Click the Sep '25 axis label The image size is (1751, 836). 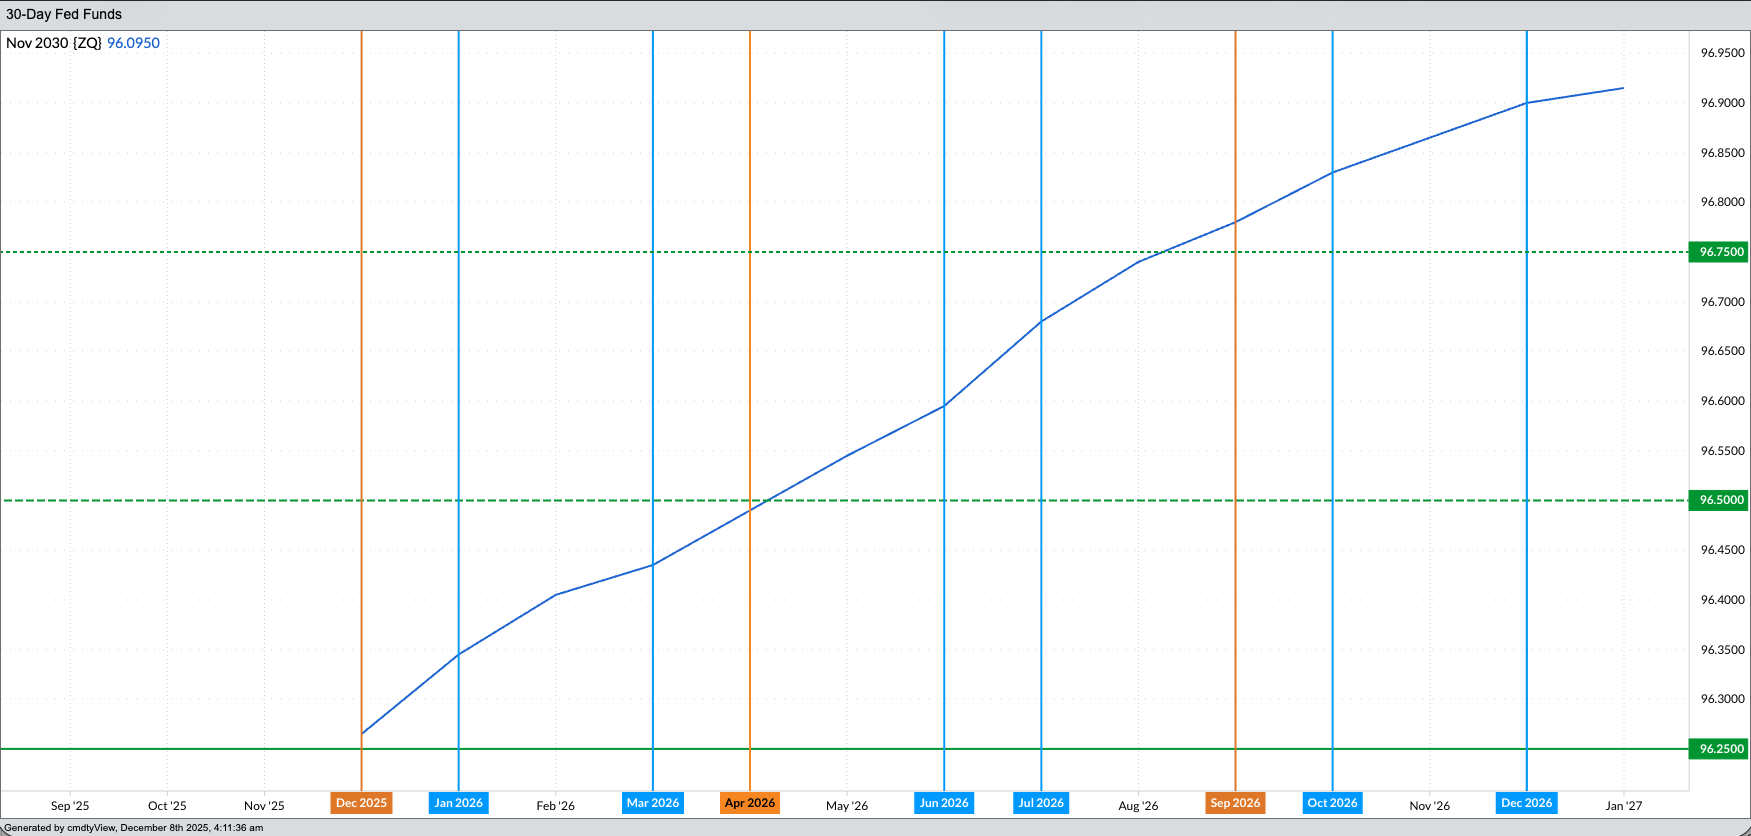[x=70, y=806]
